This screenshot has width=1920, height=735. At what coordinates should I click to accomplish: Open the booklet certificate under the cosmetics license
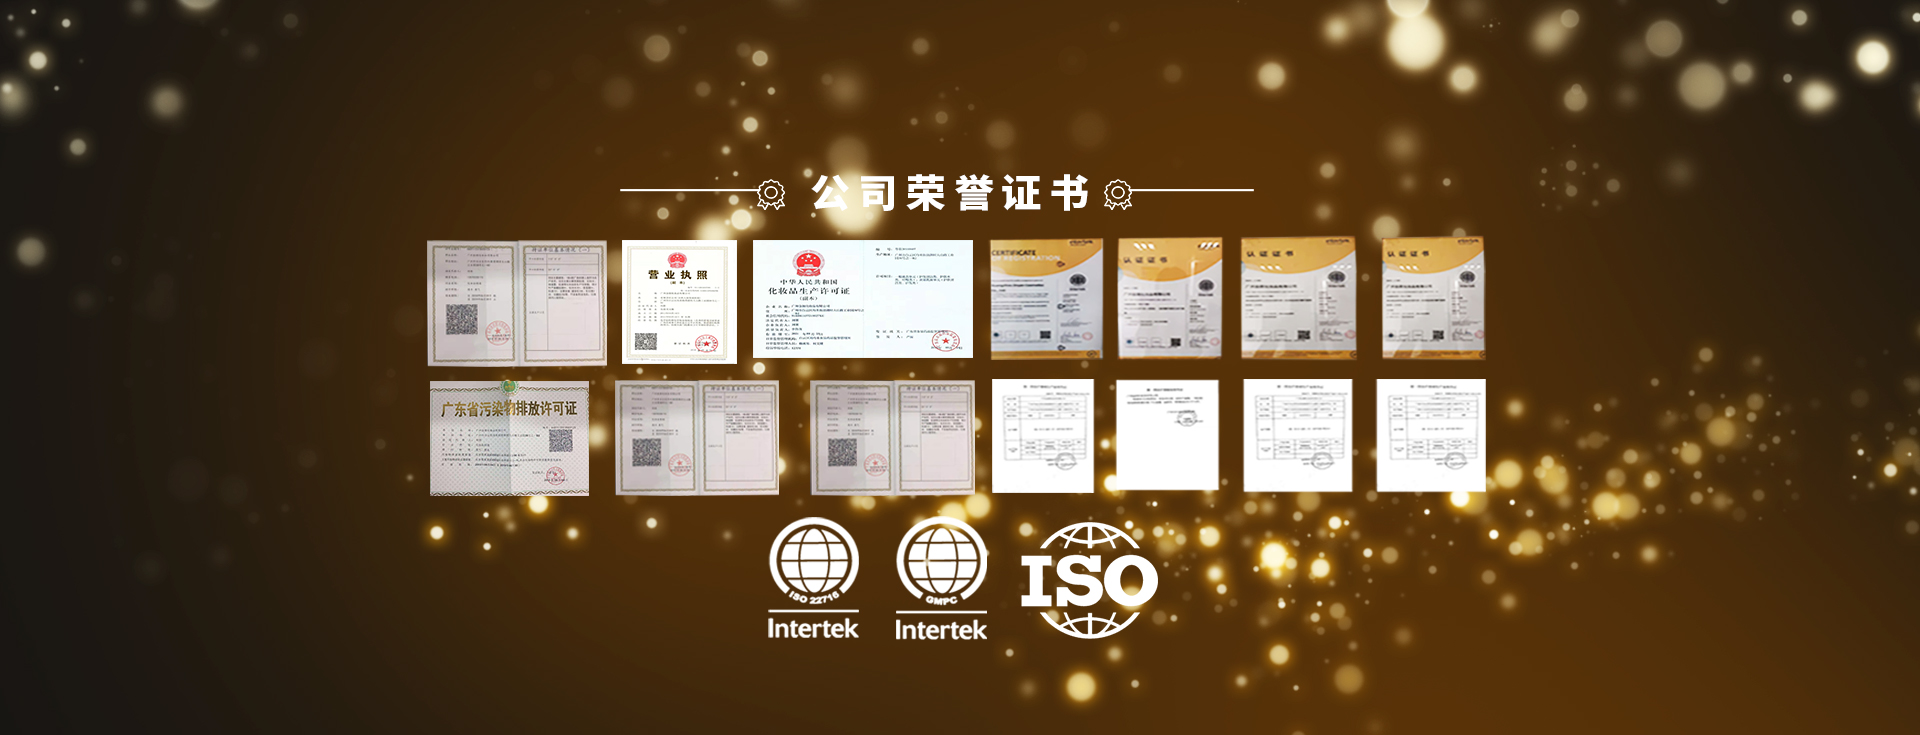point(891,437)
